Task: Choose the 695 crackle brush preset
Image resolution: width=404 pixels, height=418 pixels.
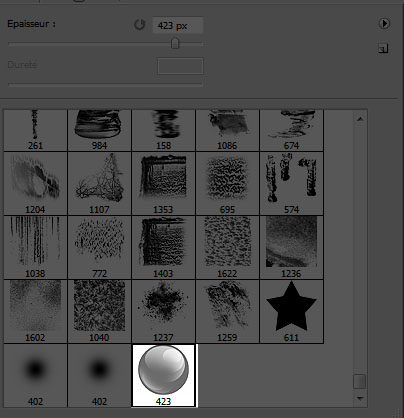Action: (x=227, y=183)
